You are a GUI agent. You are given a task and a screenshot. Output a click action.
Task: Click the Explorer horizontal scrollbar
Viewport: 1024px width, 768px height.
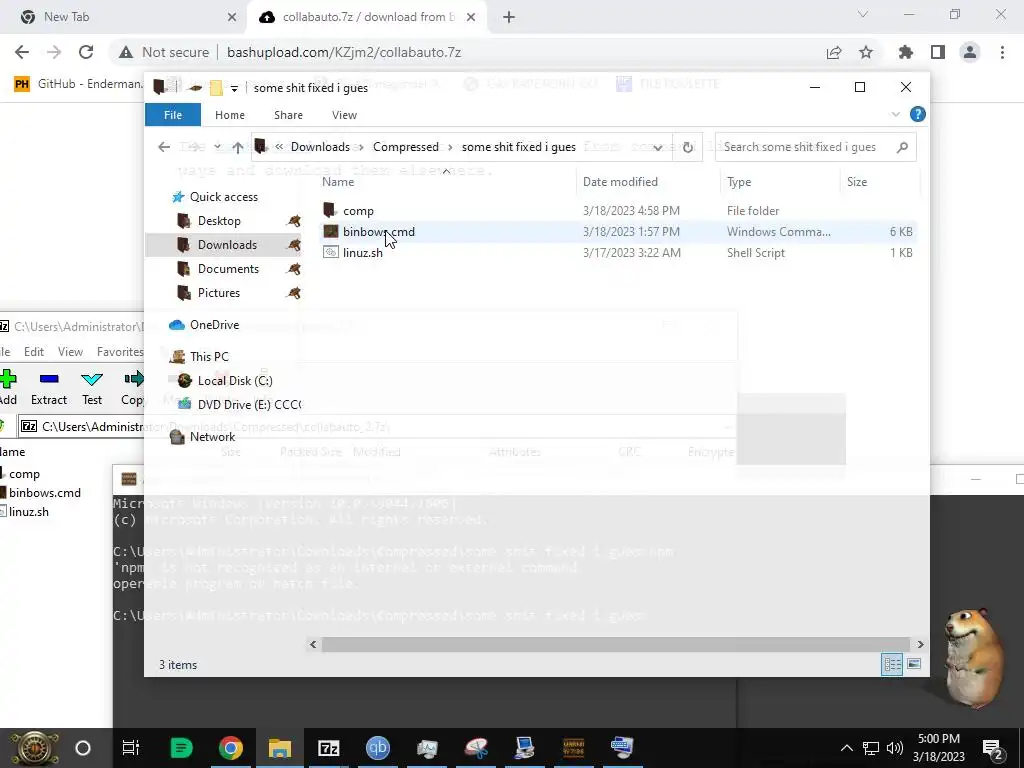click(x=615, y=645)
